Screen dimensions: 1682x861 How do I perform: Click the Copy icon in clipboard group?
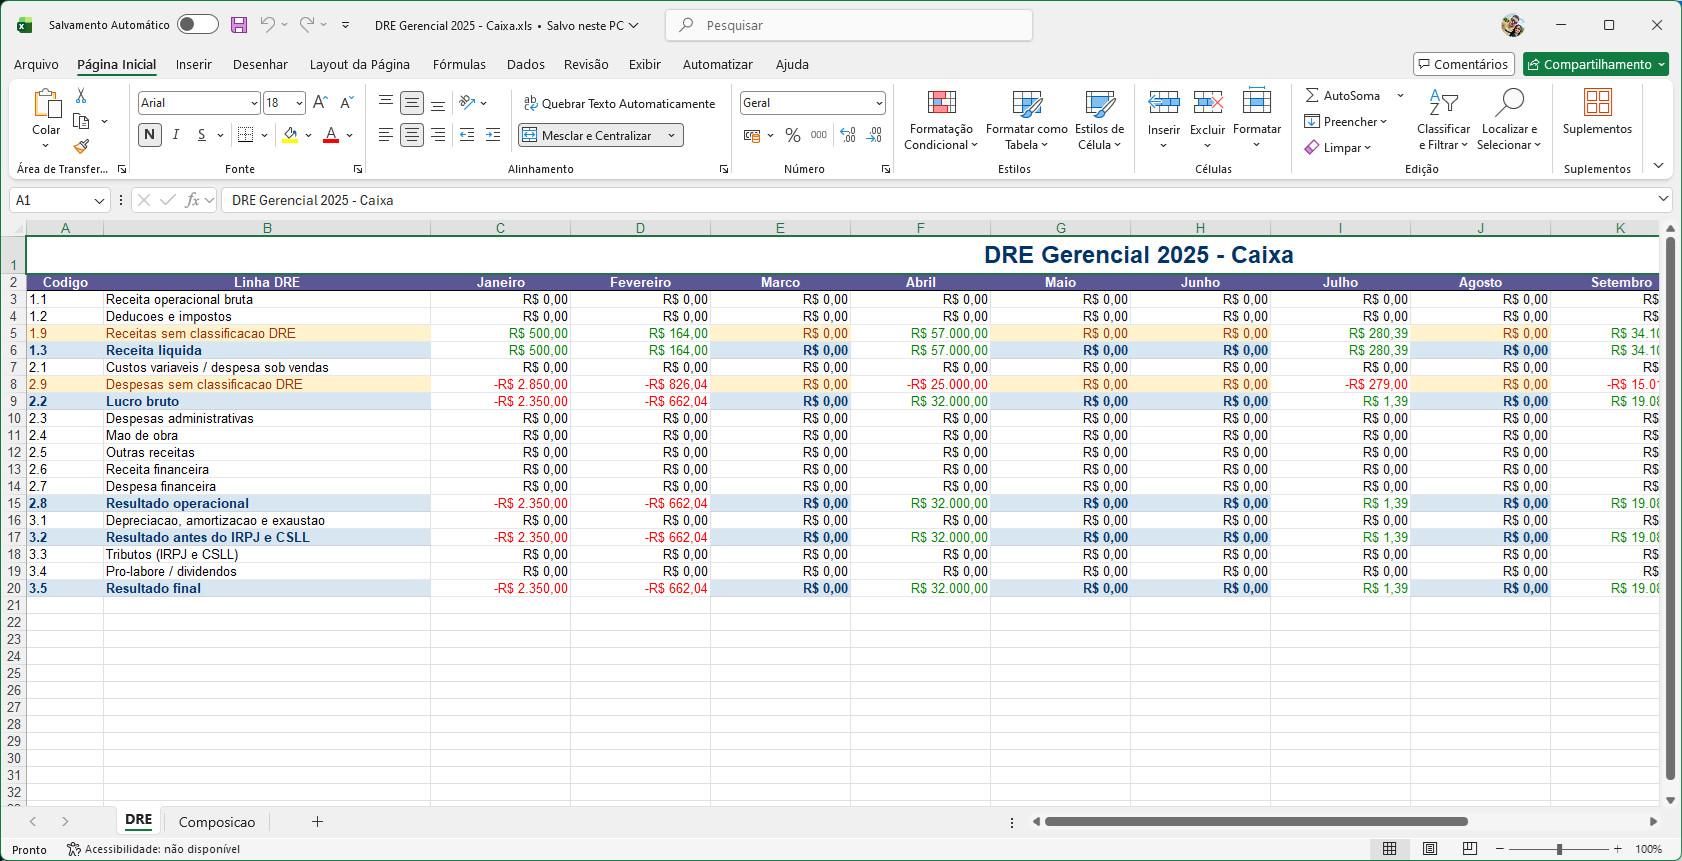click(x=82, y=121)
